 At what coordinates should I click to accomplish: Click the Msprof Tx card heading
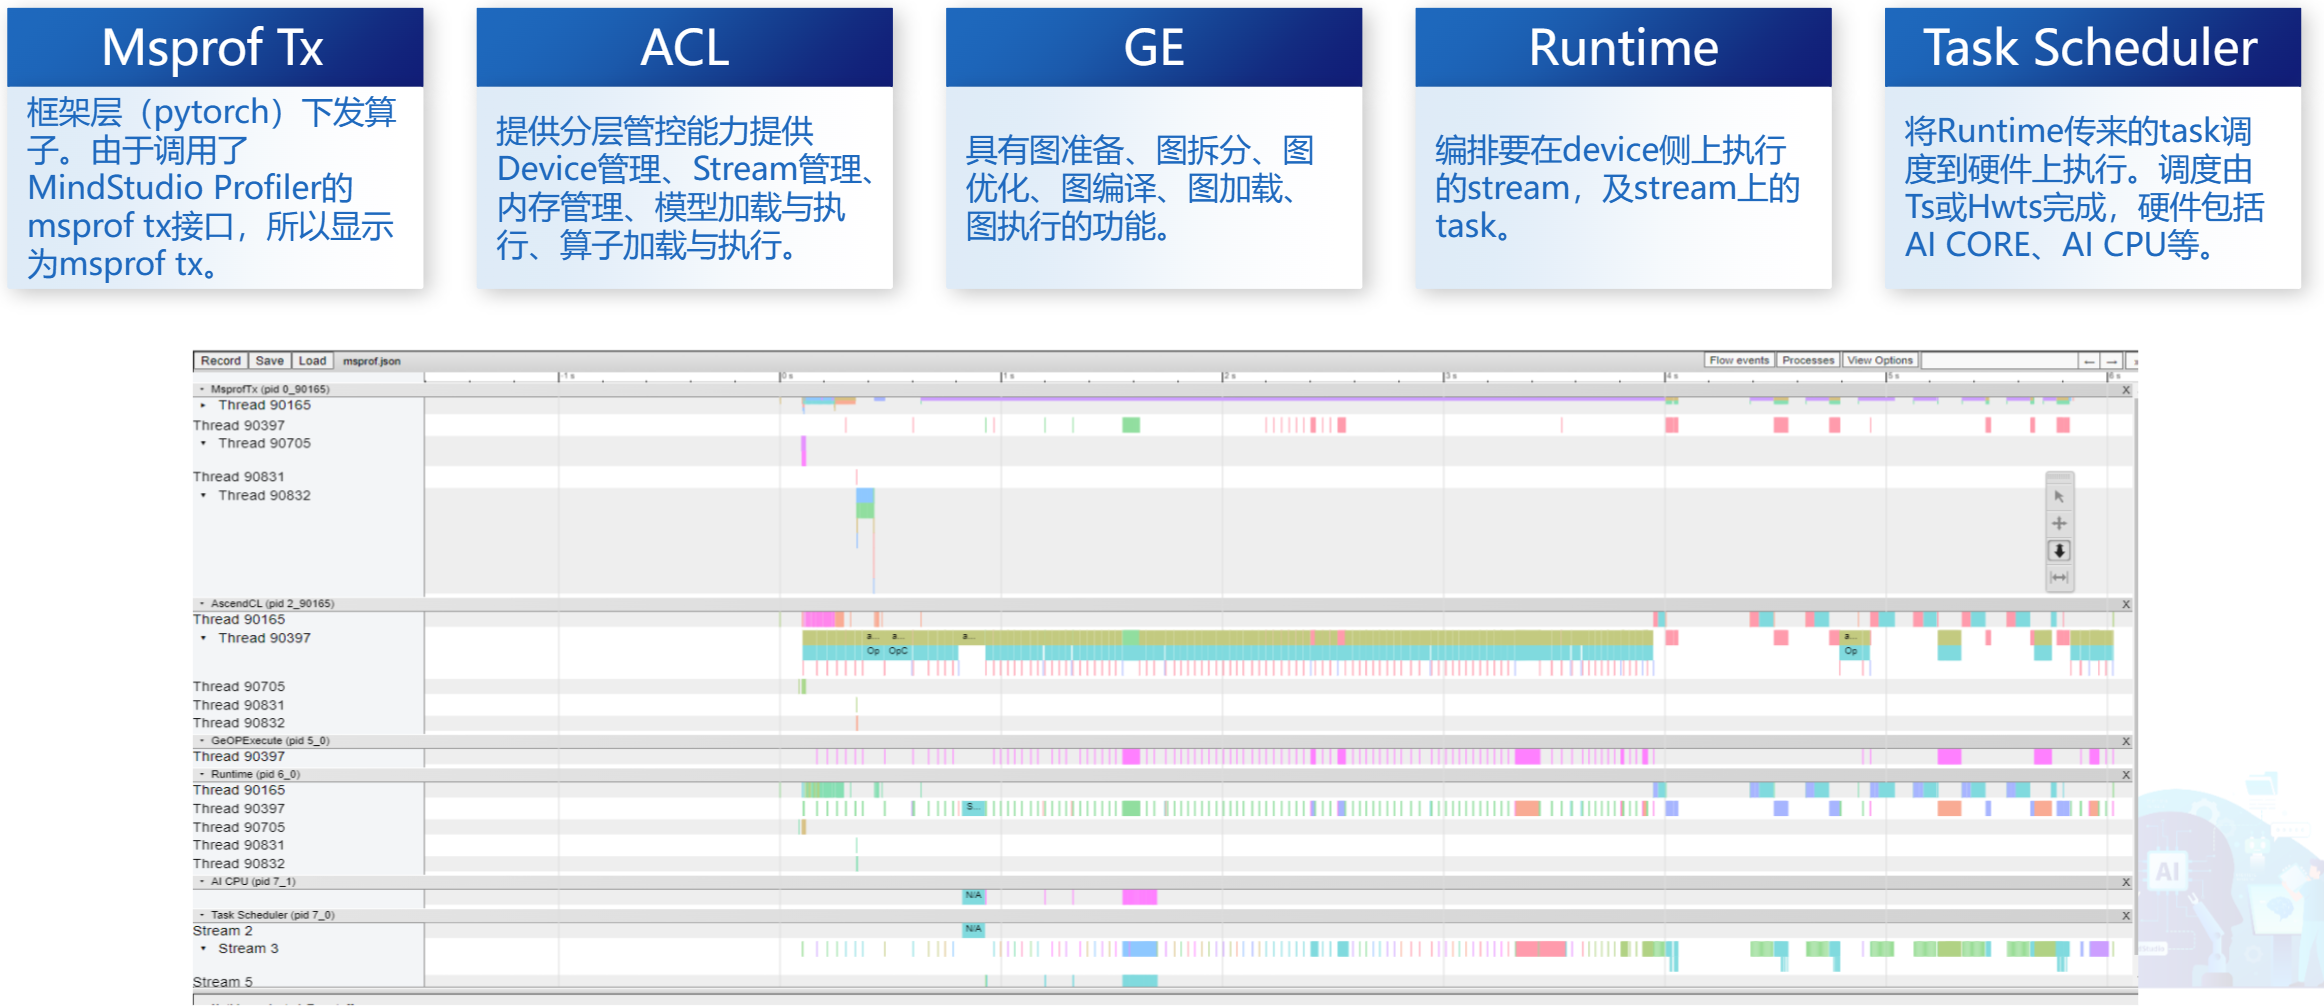point(214,48)
